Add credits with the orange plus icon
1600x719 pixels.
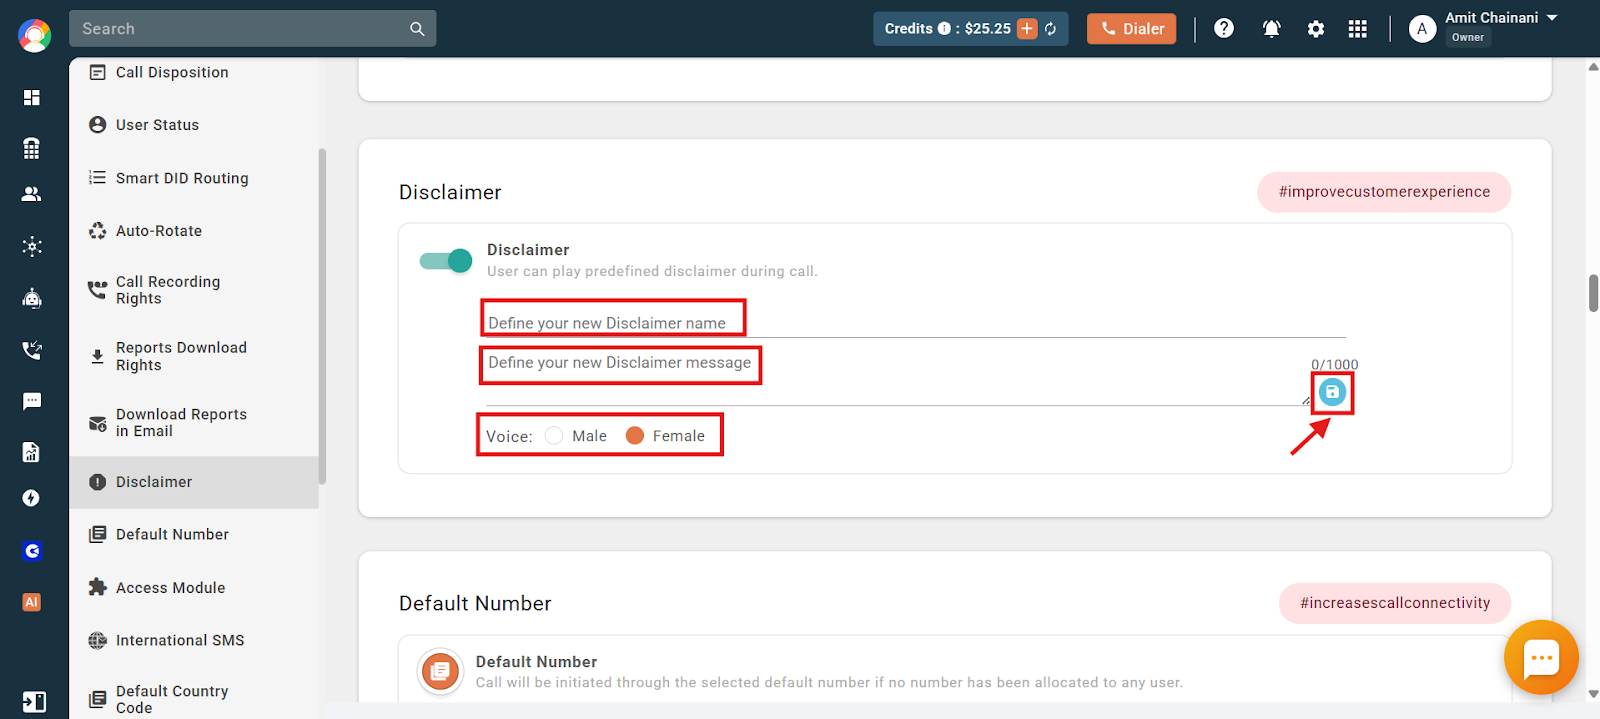click(1027, 29)
